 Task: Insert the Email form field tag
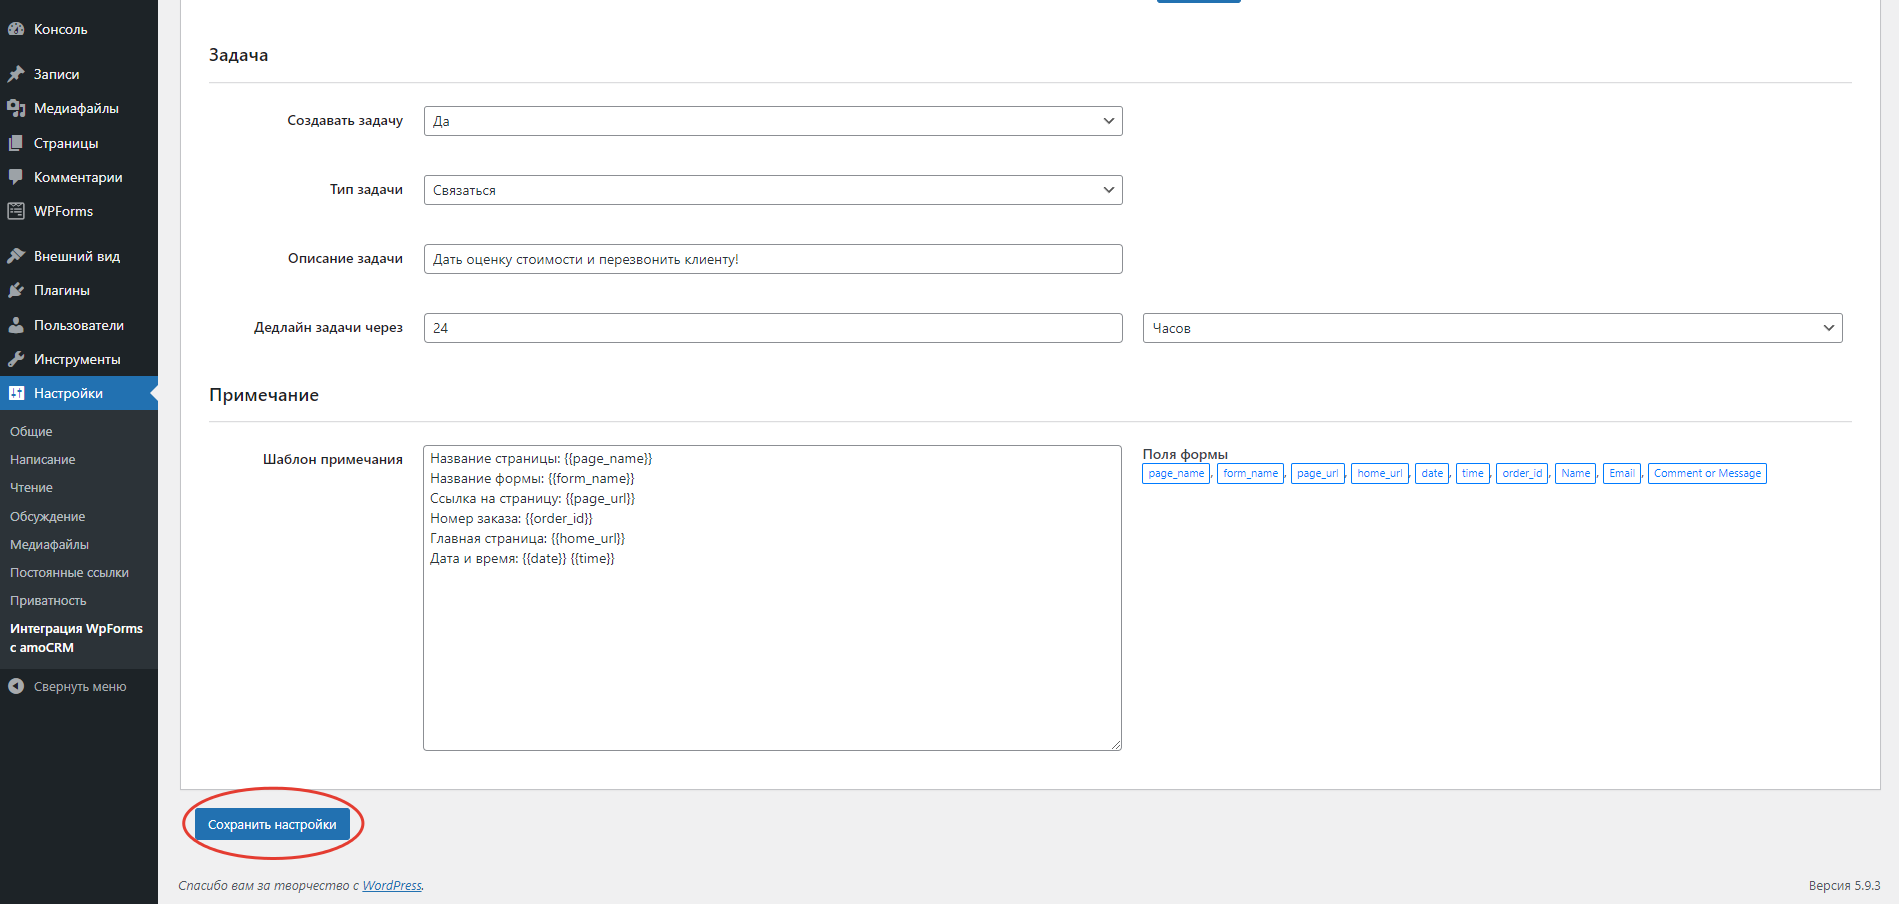1621,473
